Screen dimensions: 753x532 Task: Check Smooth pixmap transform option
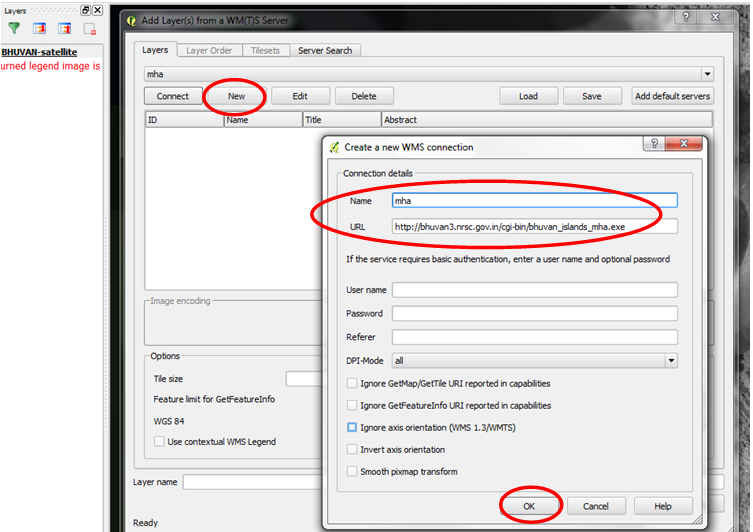tap(352, 472)
